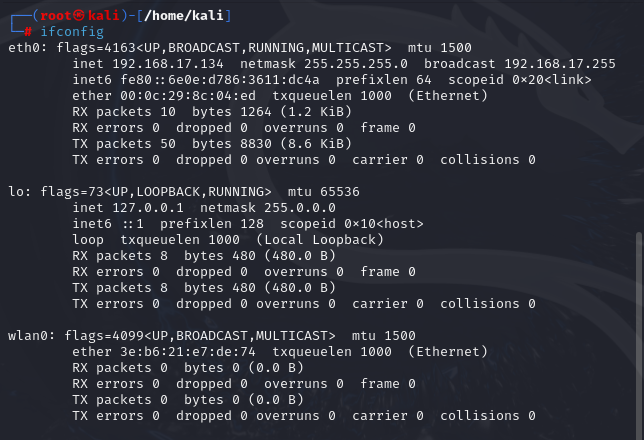Click the broadcast address 192.168.17.255
644x440 pixels.
(560, 64)
